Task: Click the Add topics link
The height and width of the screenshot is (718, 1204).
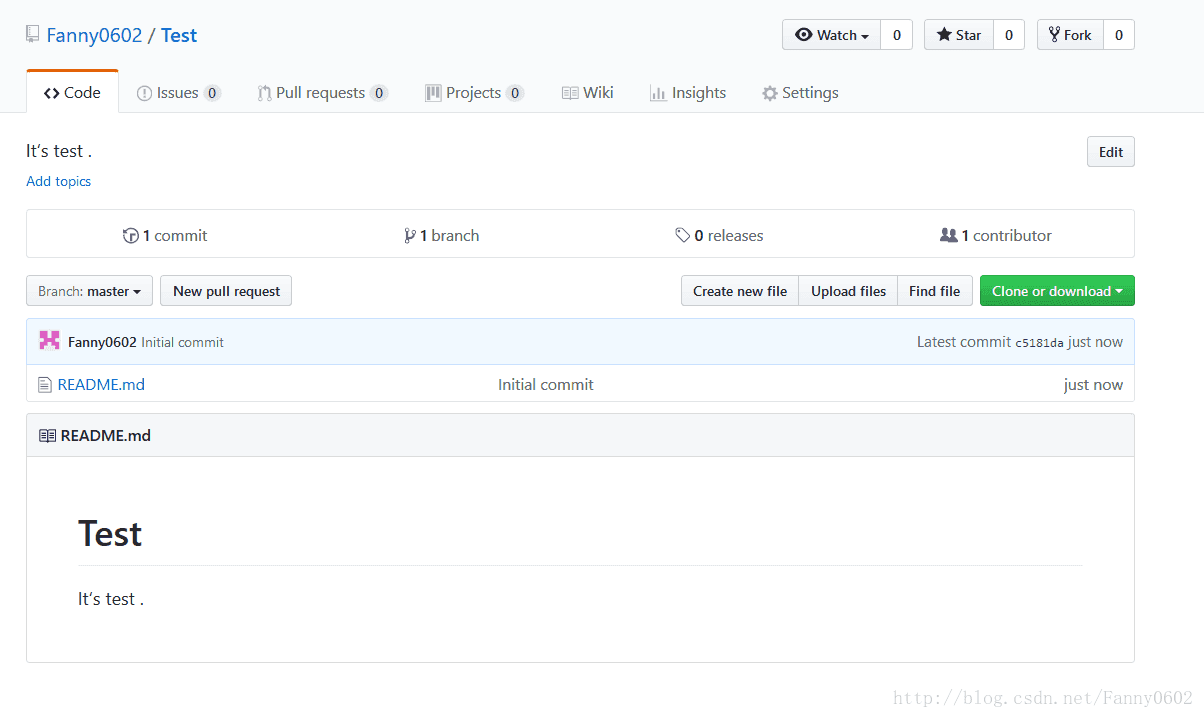Action: 58,181
